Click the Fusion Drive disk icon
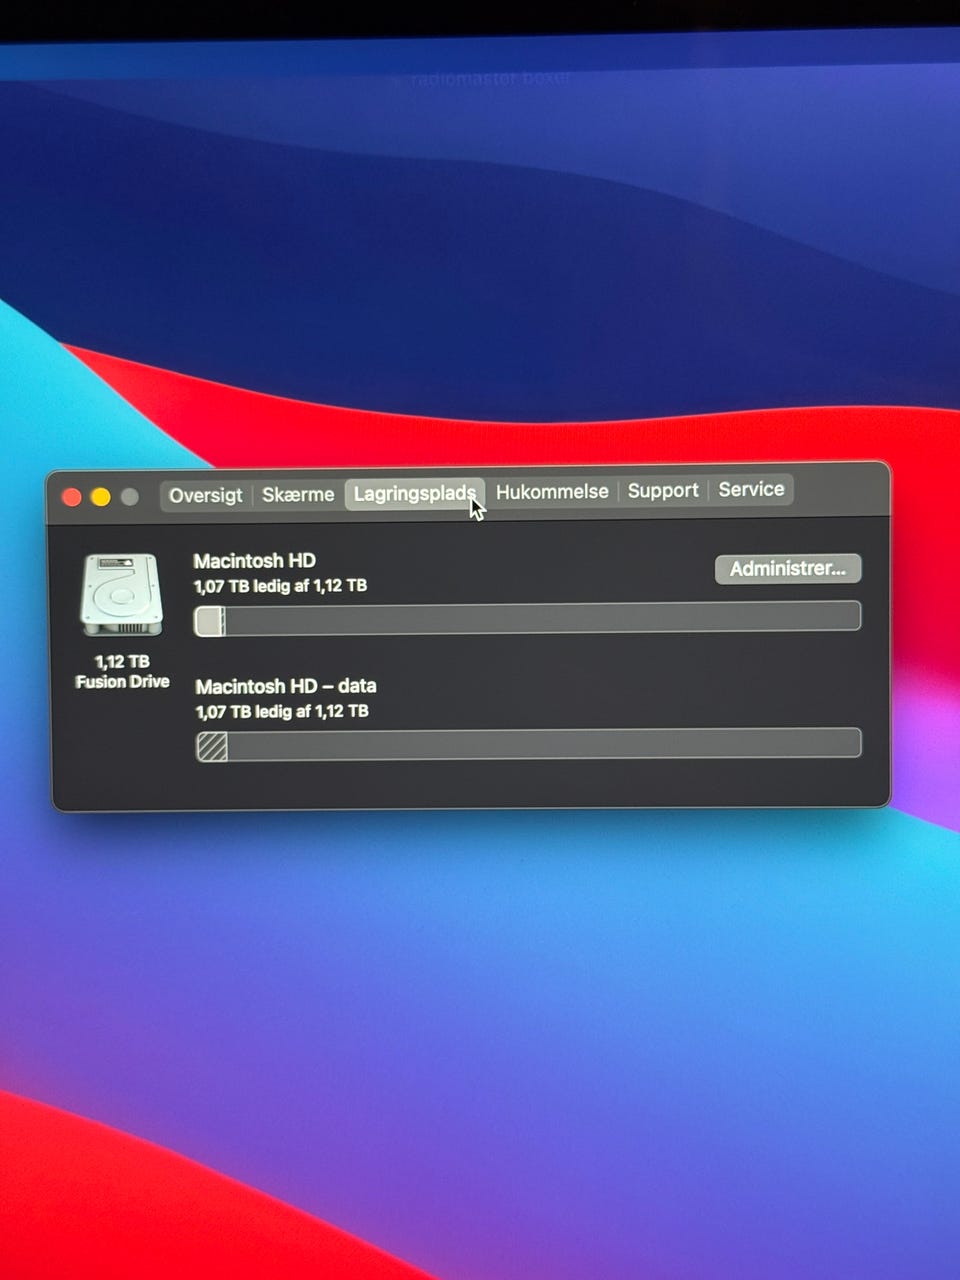Image resolution: width=960 pixels, height=1280 pixels. pos(122,595)
